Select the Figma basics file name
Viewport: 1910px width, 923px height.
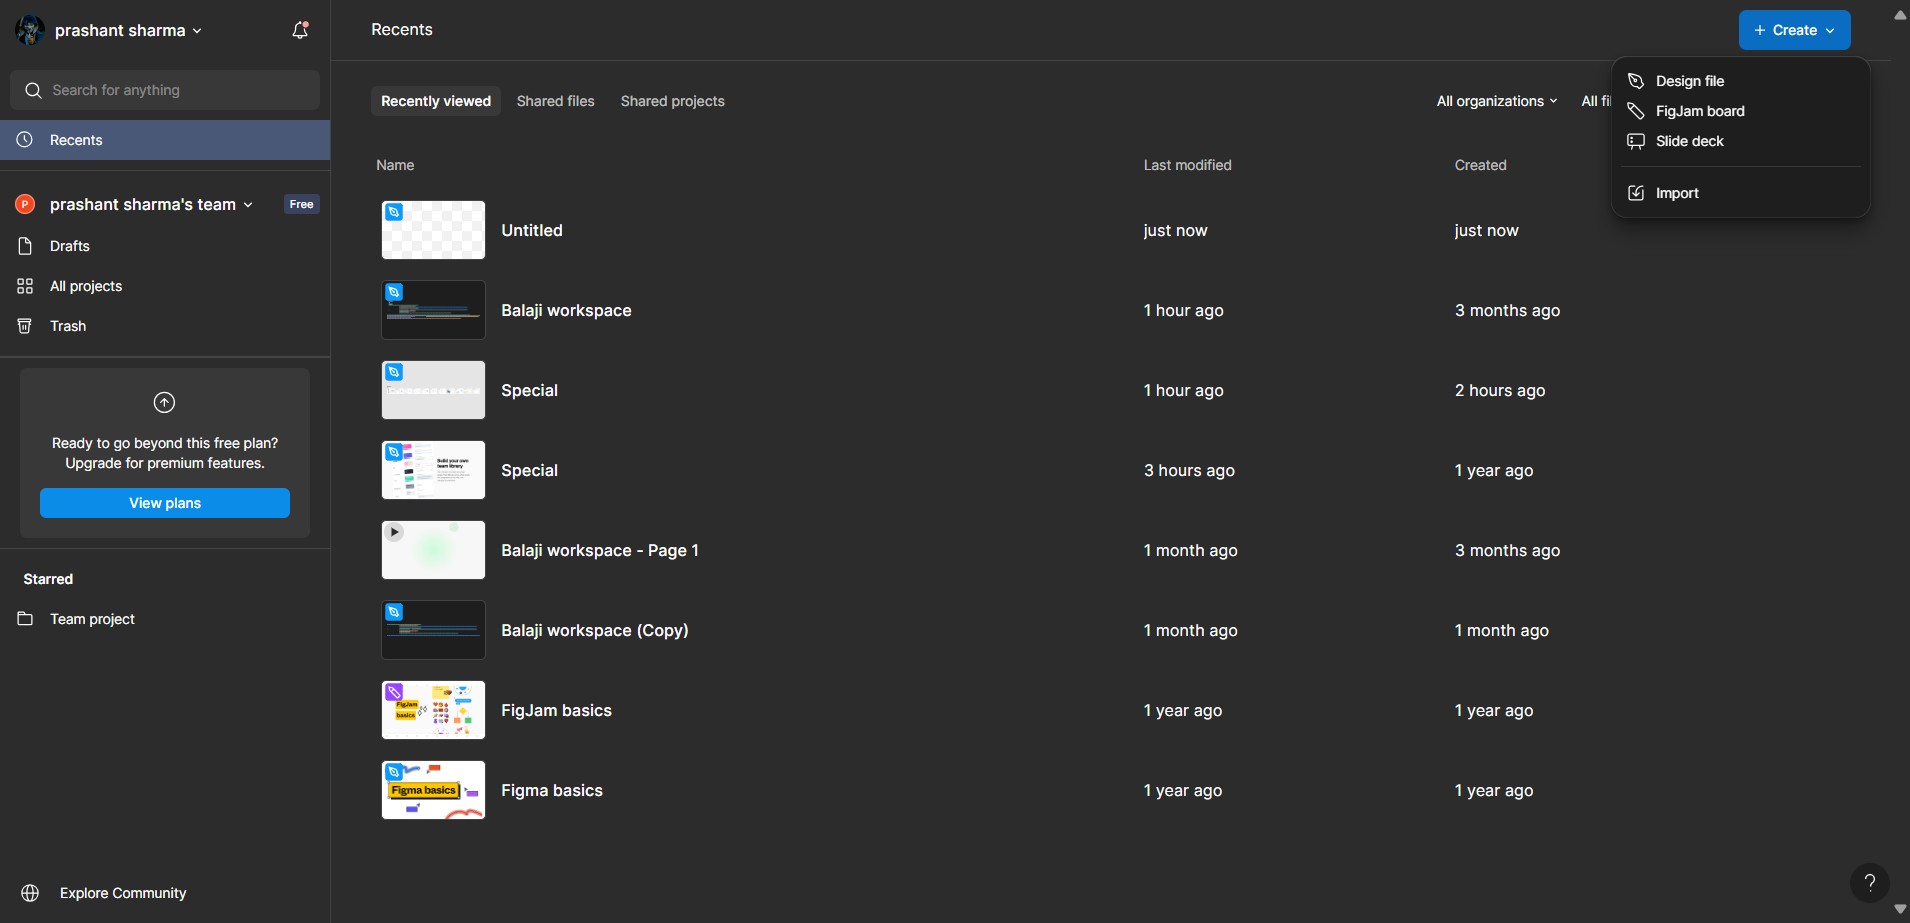[x=552, y=790]
